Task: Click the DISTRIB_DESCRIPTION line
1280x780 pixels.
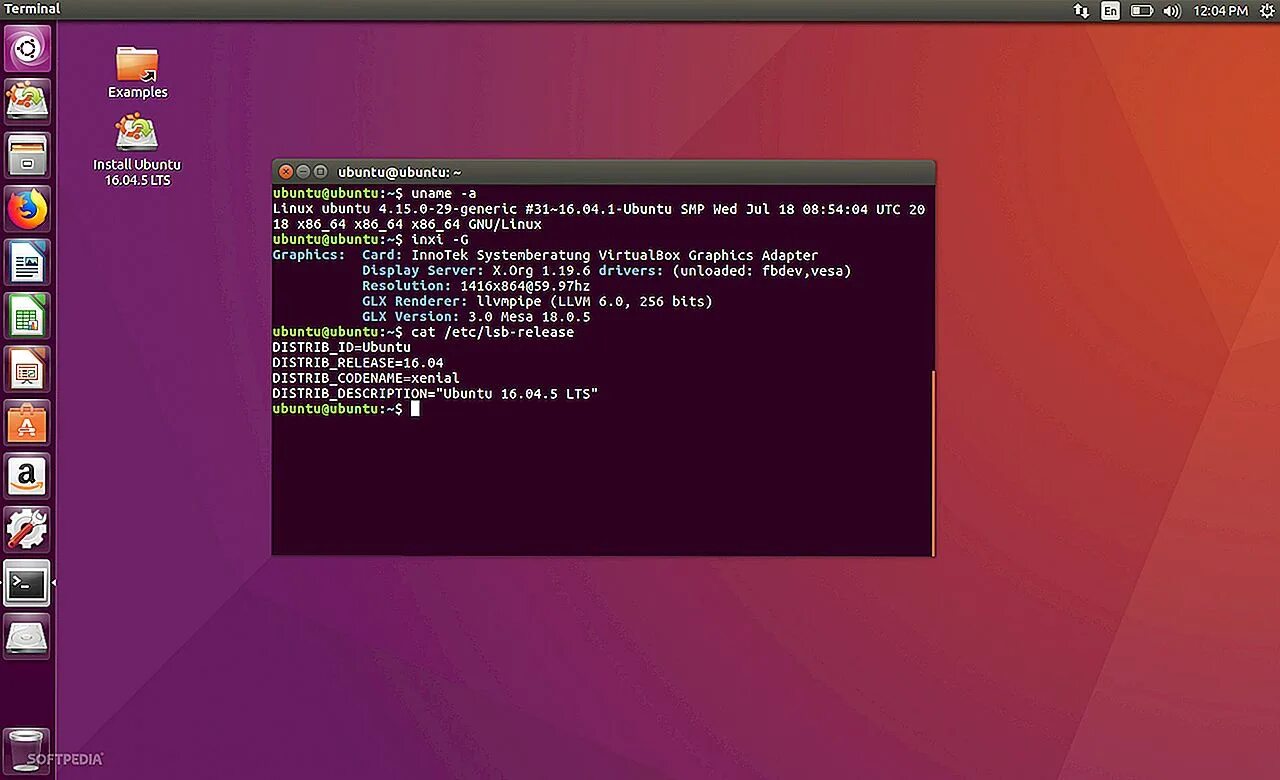Action: click(x=435, y=394)
